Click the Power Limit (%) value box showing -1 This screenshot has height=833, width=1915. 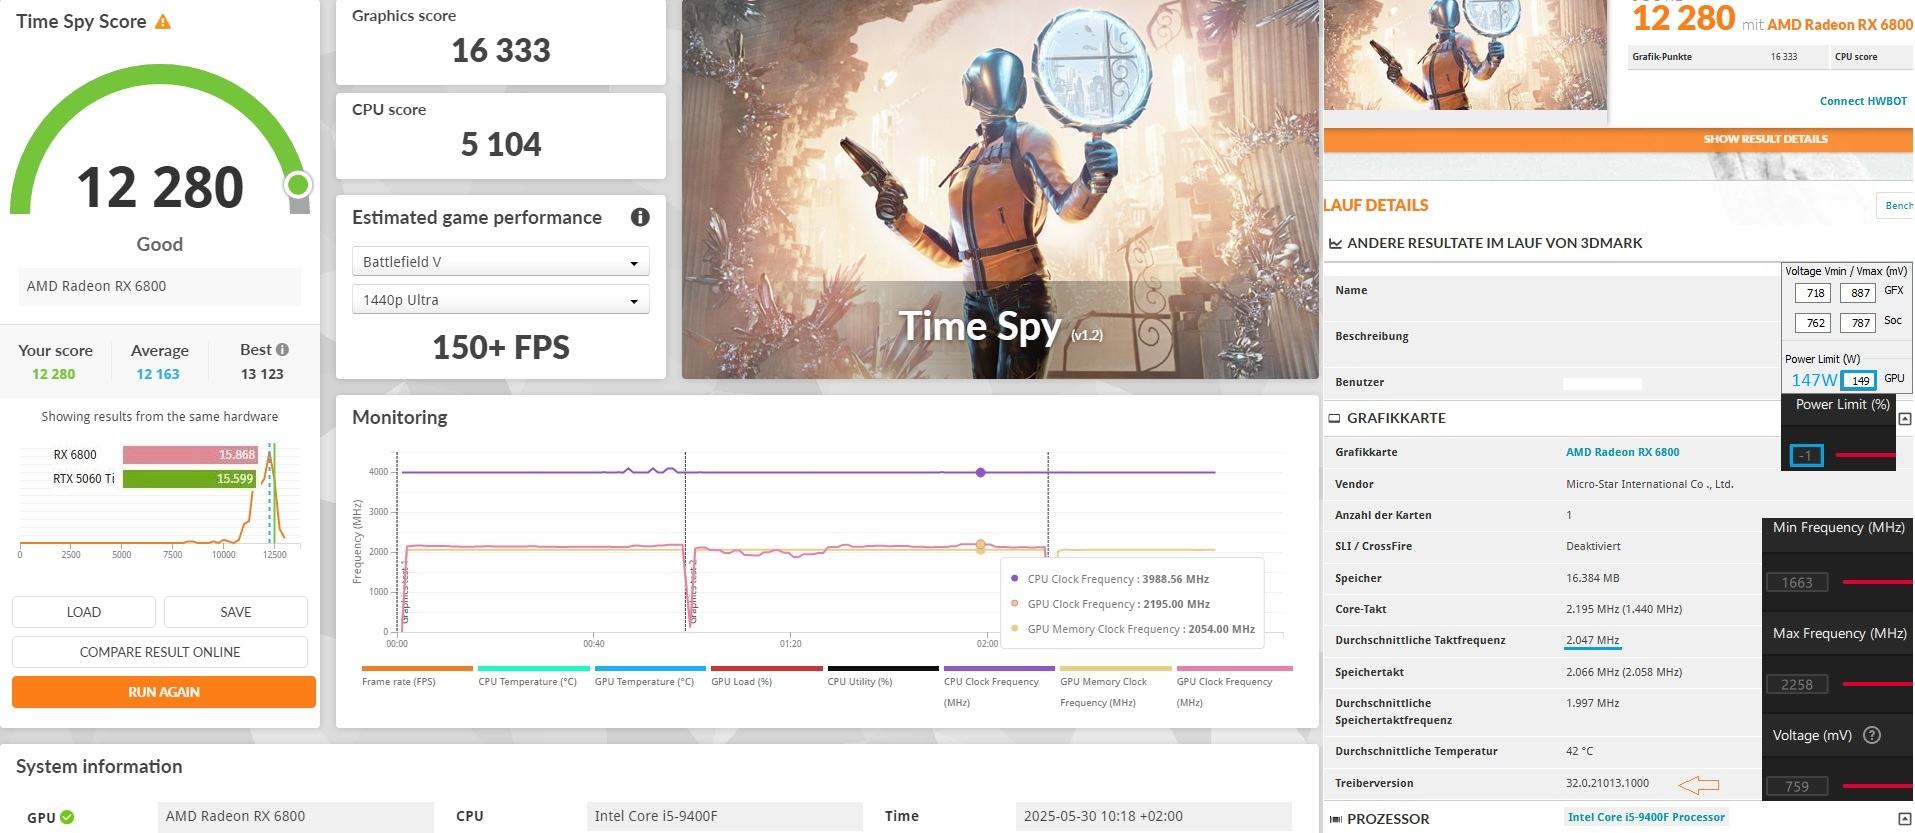point(1805,455)
